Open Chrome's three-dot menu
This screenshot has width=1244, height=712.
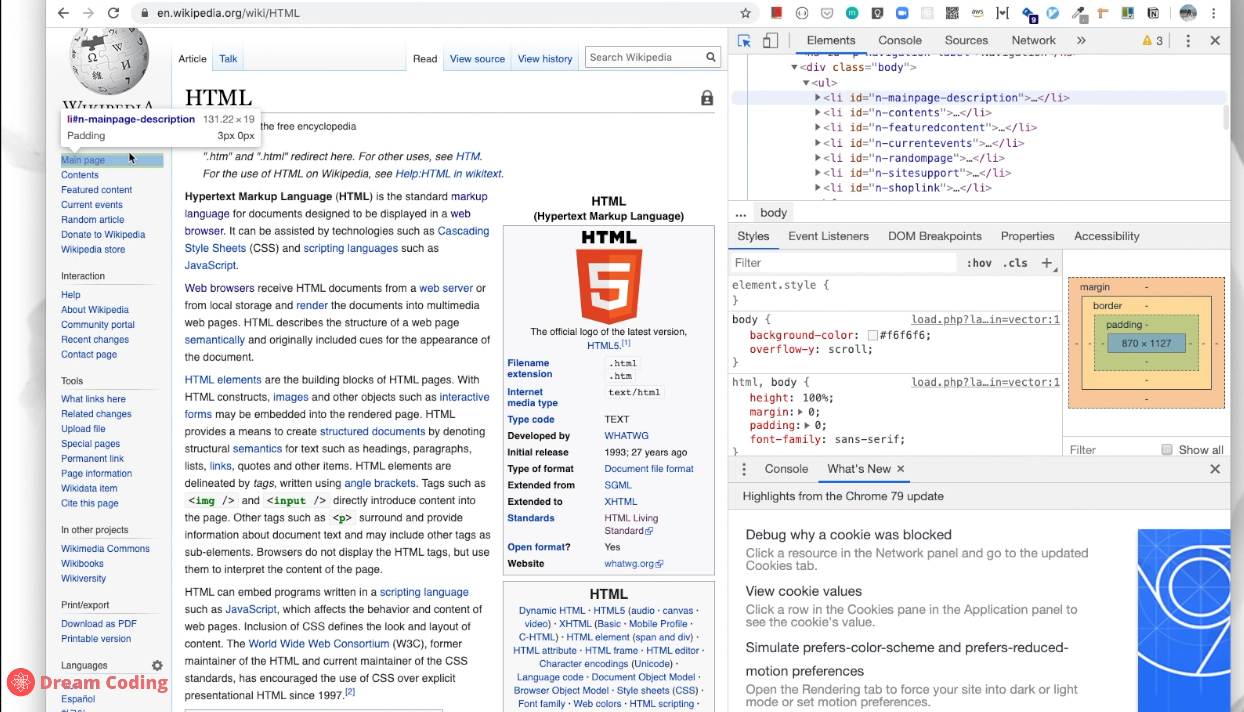(1216, 13)
